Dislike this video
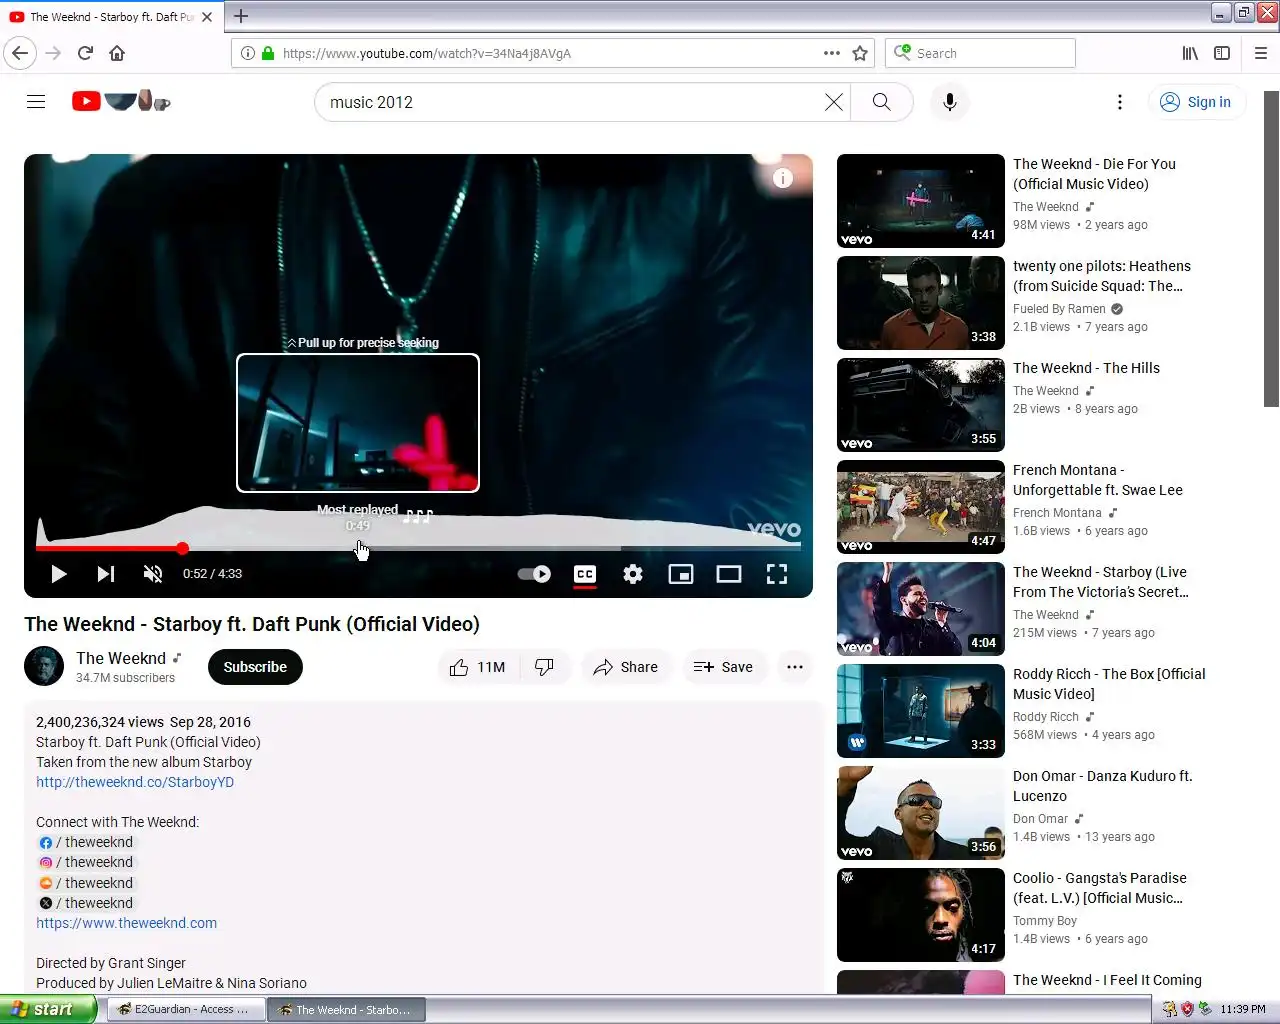This screenshot has height=1024, width=1280. [544, 667]
